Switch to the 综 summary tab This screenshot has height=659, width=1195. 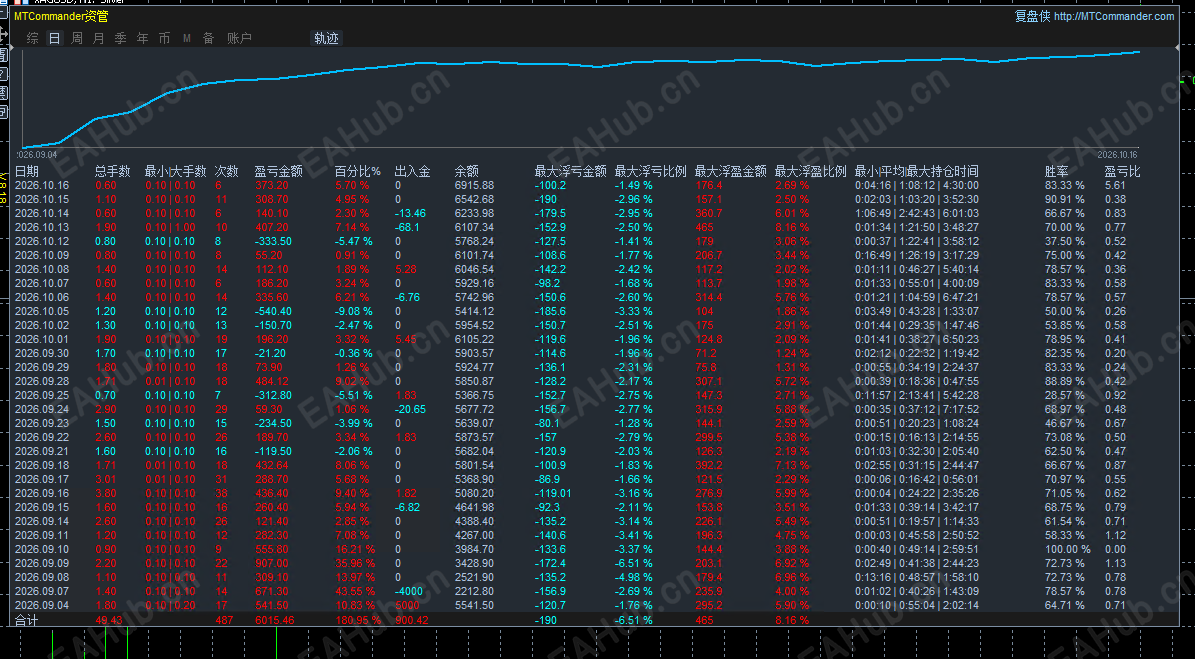pos(32,38)
